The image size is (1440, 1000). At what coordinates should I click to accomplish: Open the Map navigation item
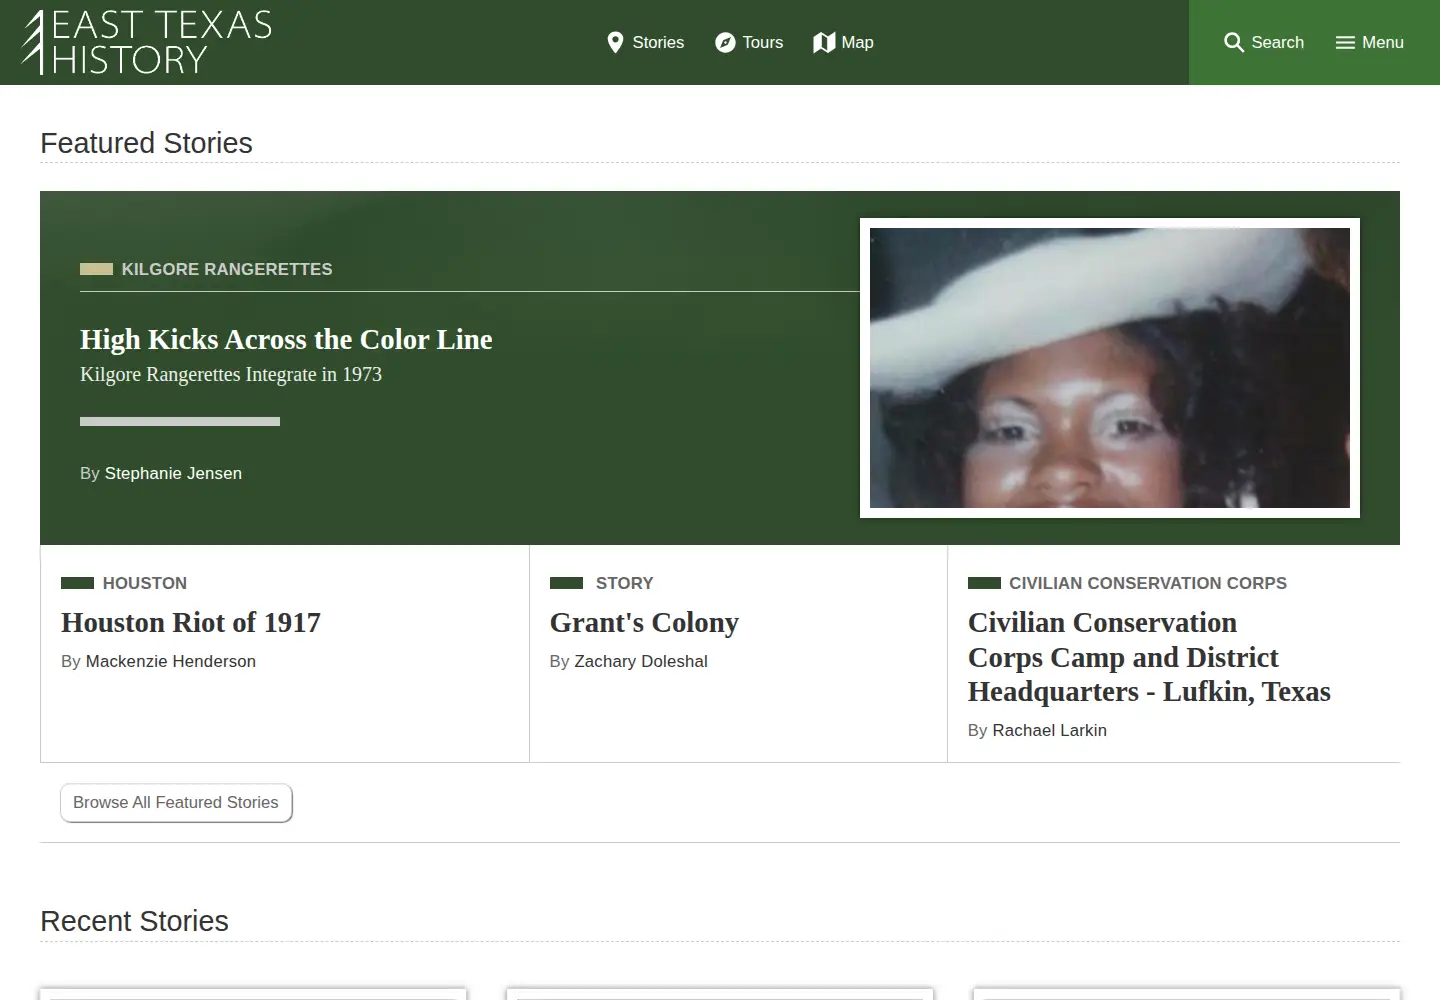point(843,42)
